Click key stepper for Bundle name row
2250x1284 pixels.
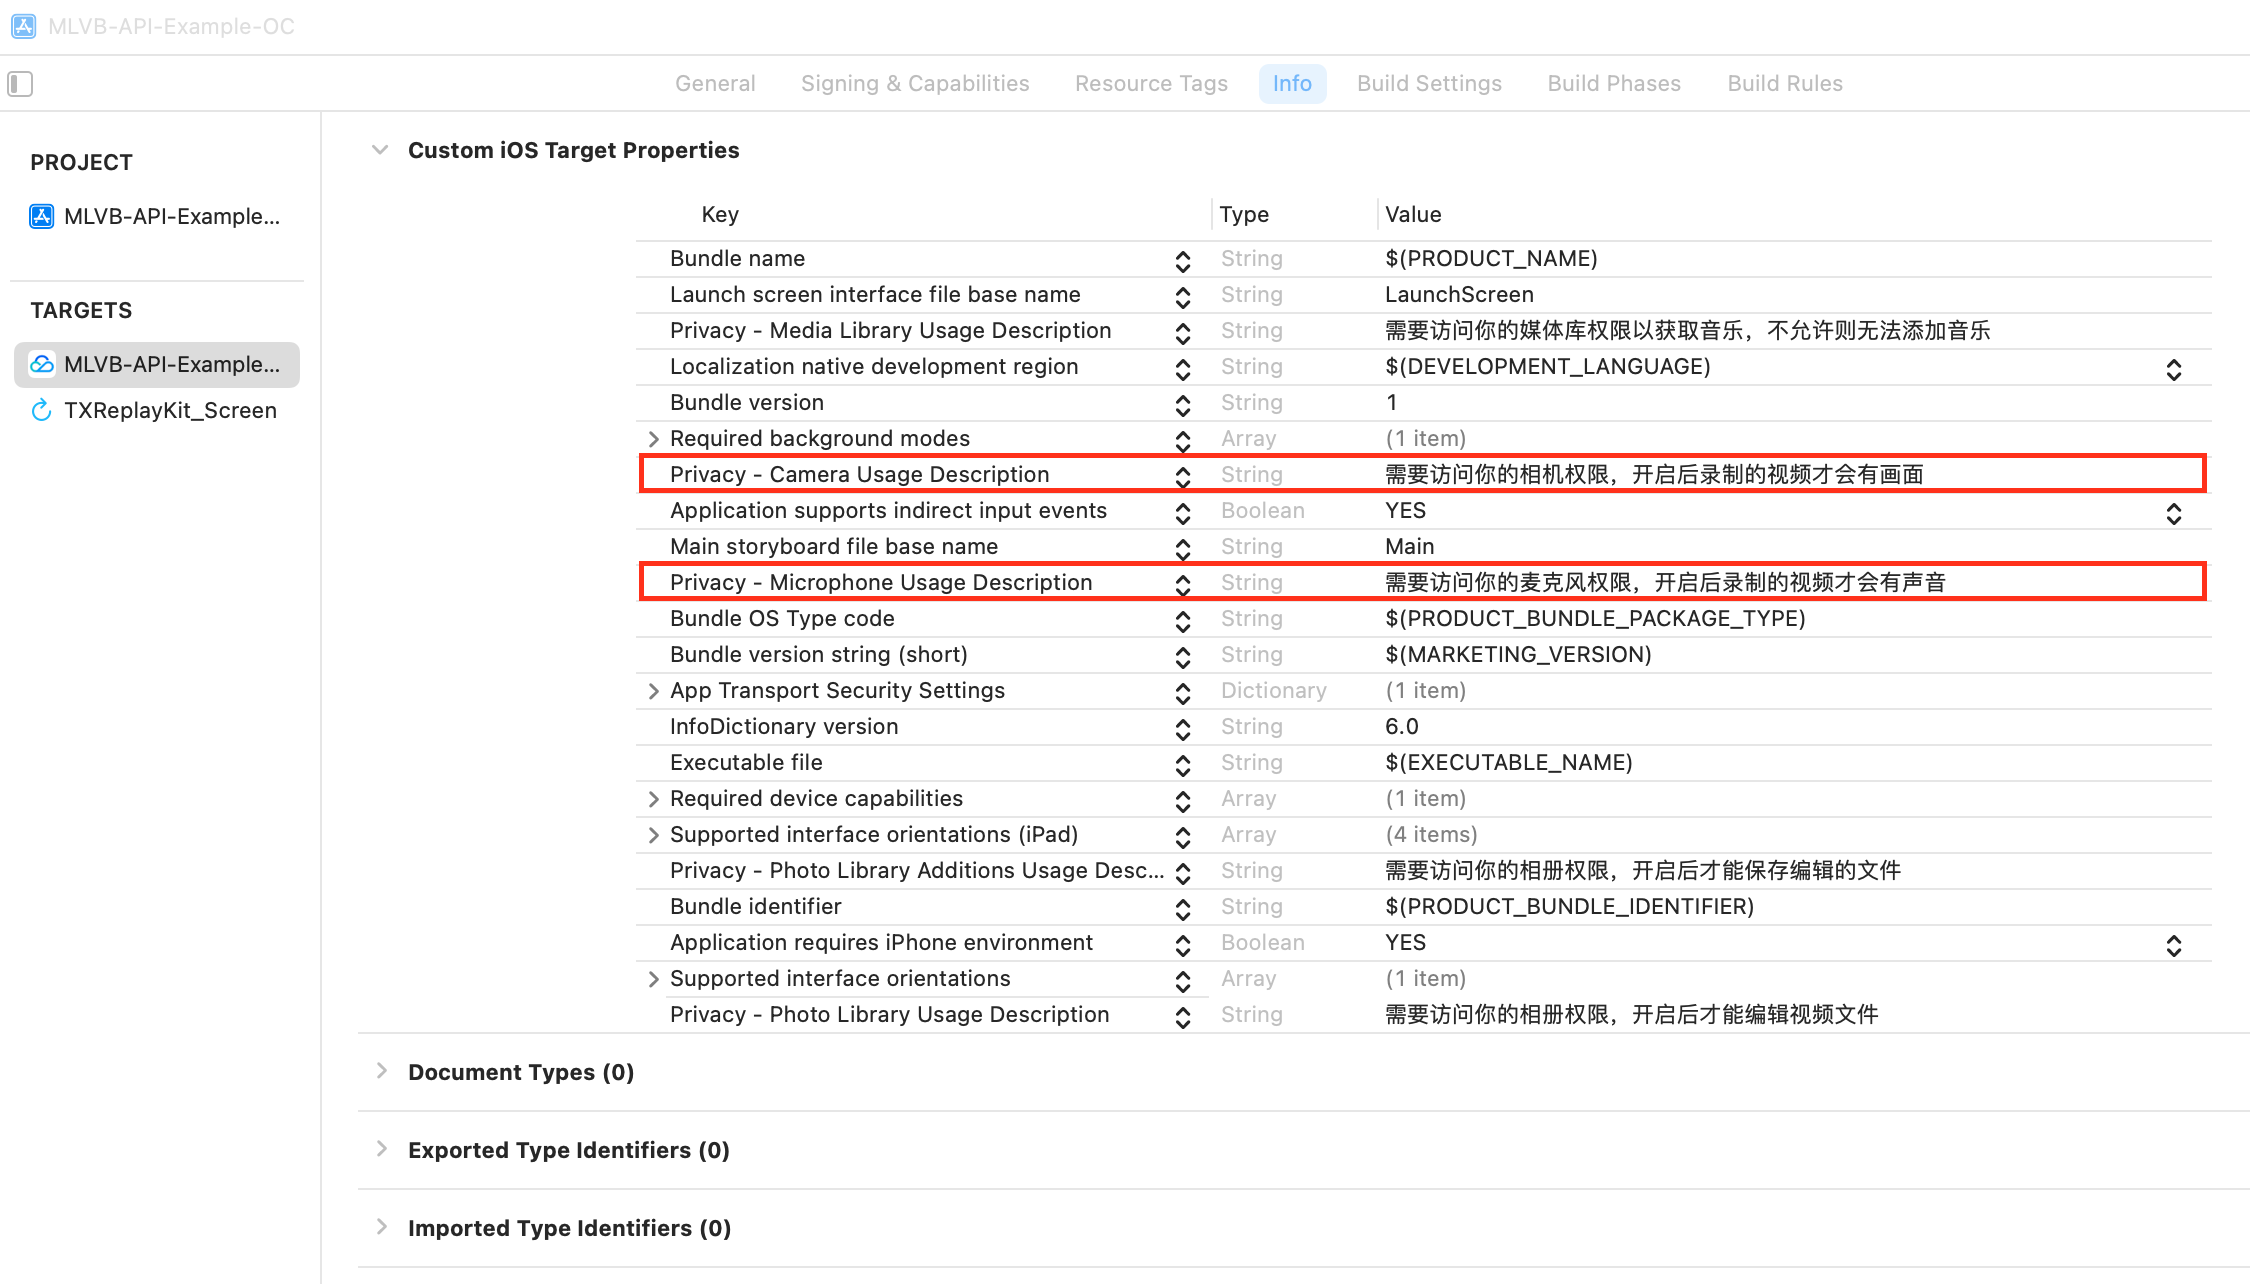[1183, 260]
